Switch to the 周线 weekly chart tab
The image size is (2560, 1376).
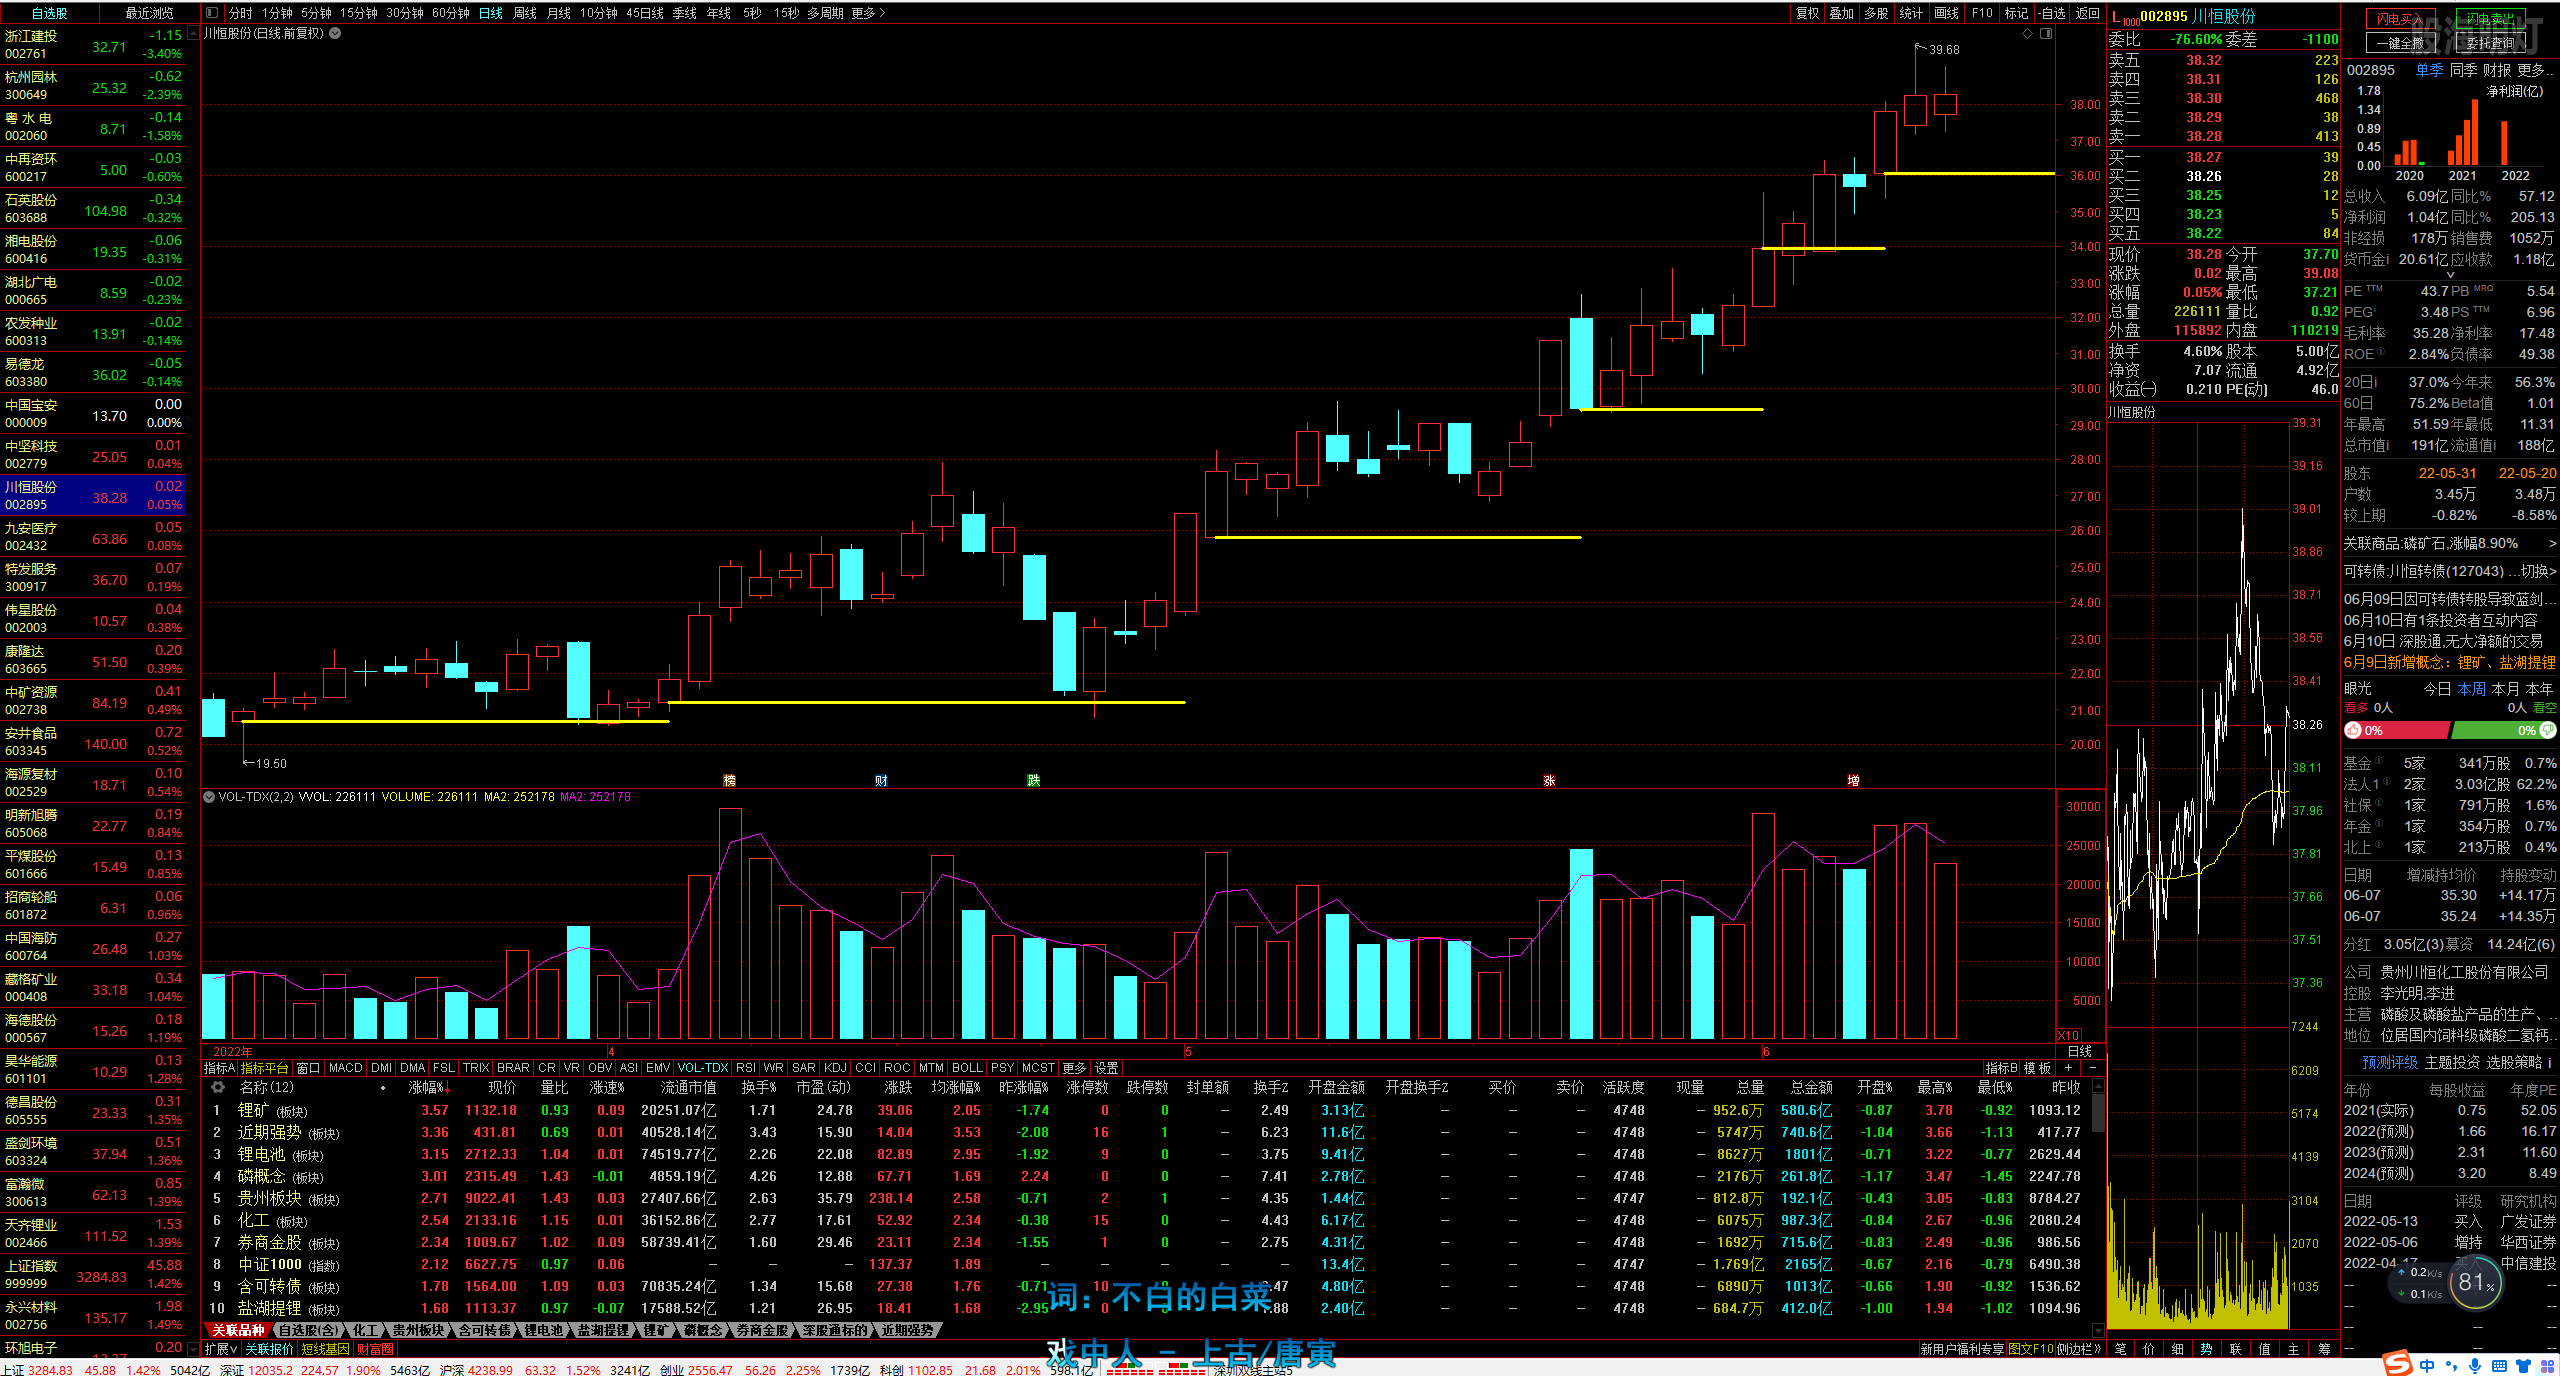525,13
